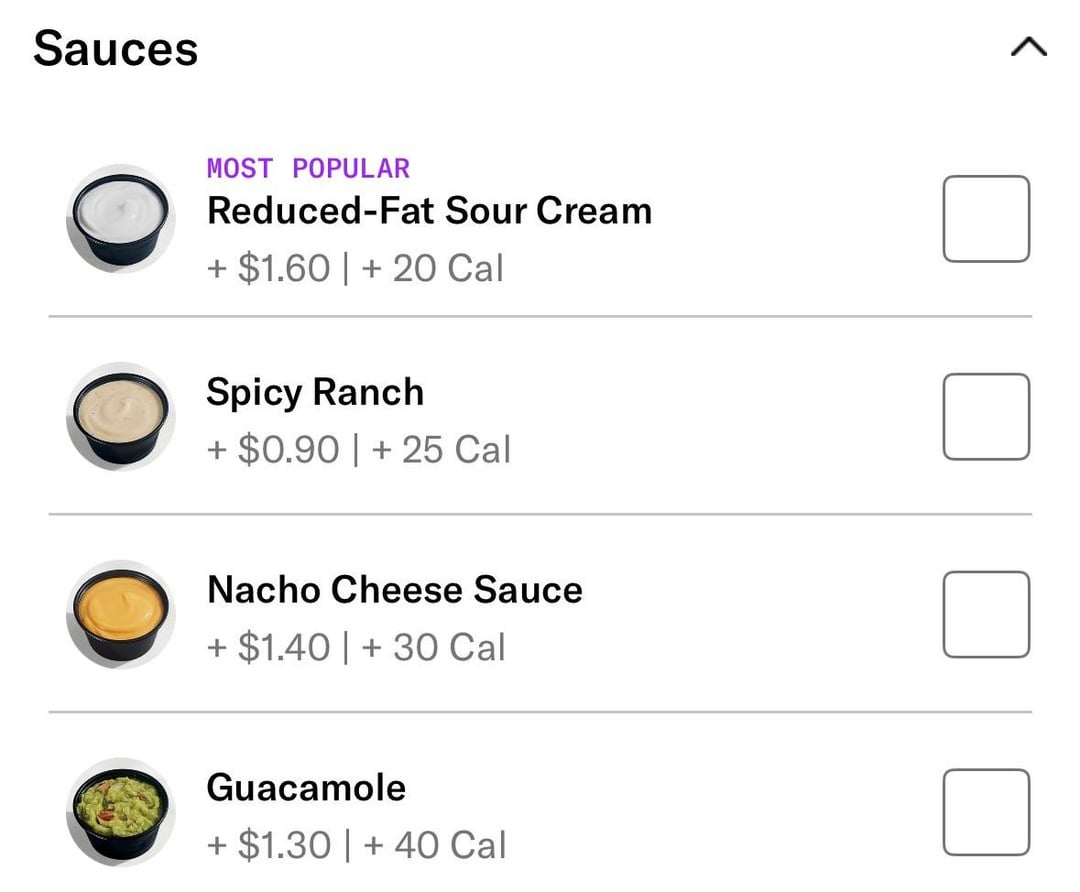Tap the Guacamole cup image

[121, 812]
